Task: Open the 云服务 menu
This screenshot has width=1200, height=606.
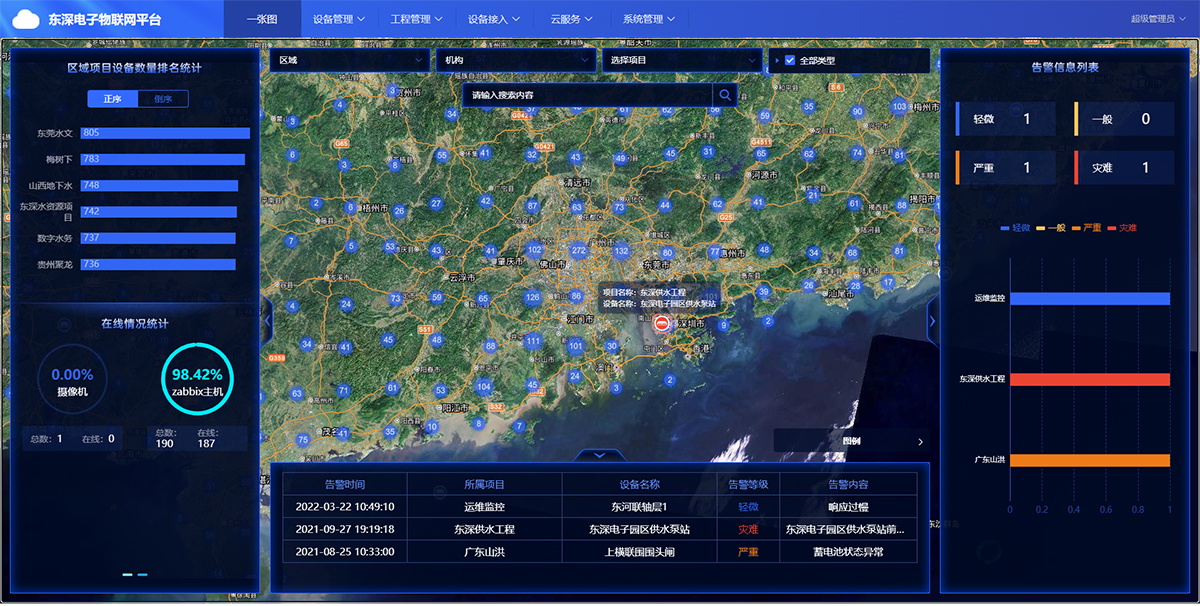Action: point(571,19)
